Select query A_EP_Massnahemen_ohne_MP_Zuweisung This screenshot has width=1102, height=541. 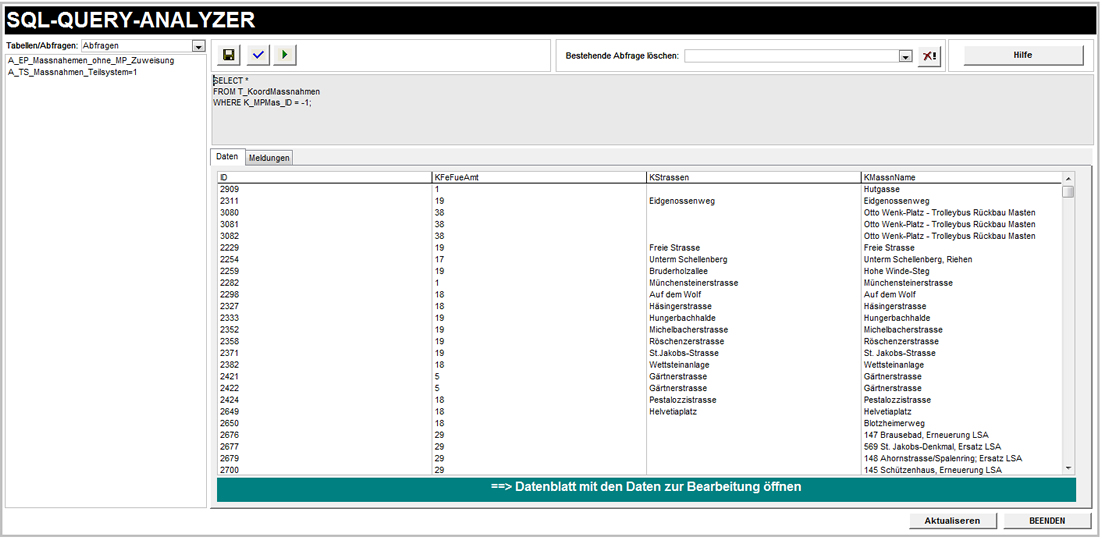(91, 61)
